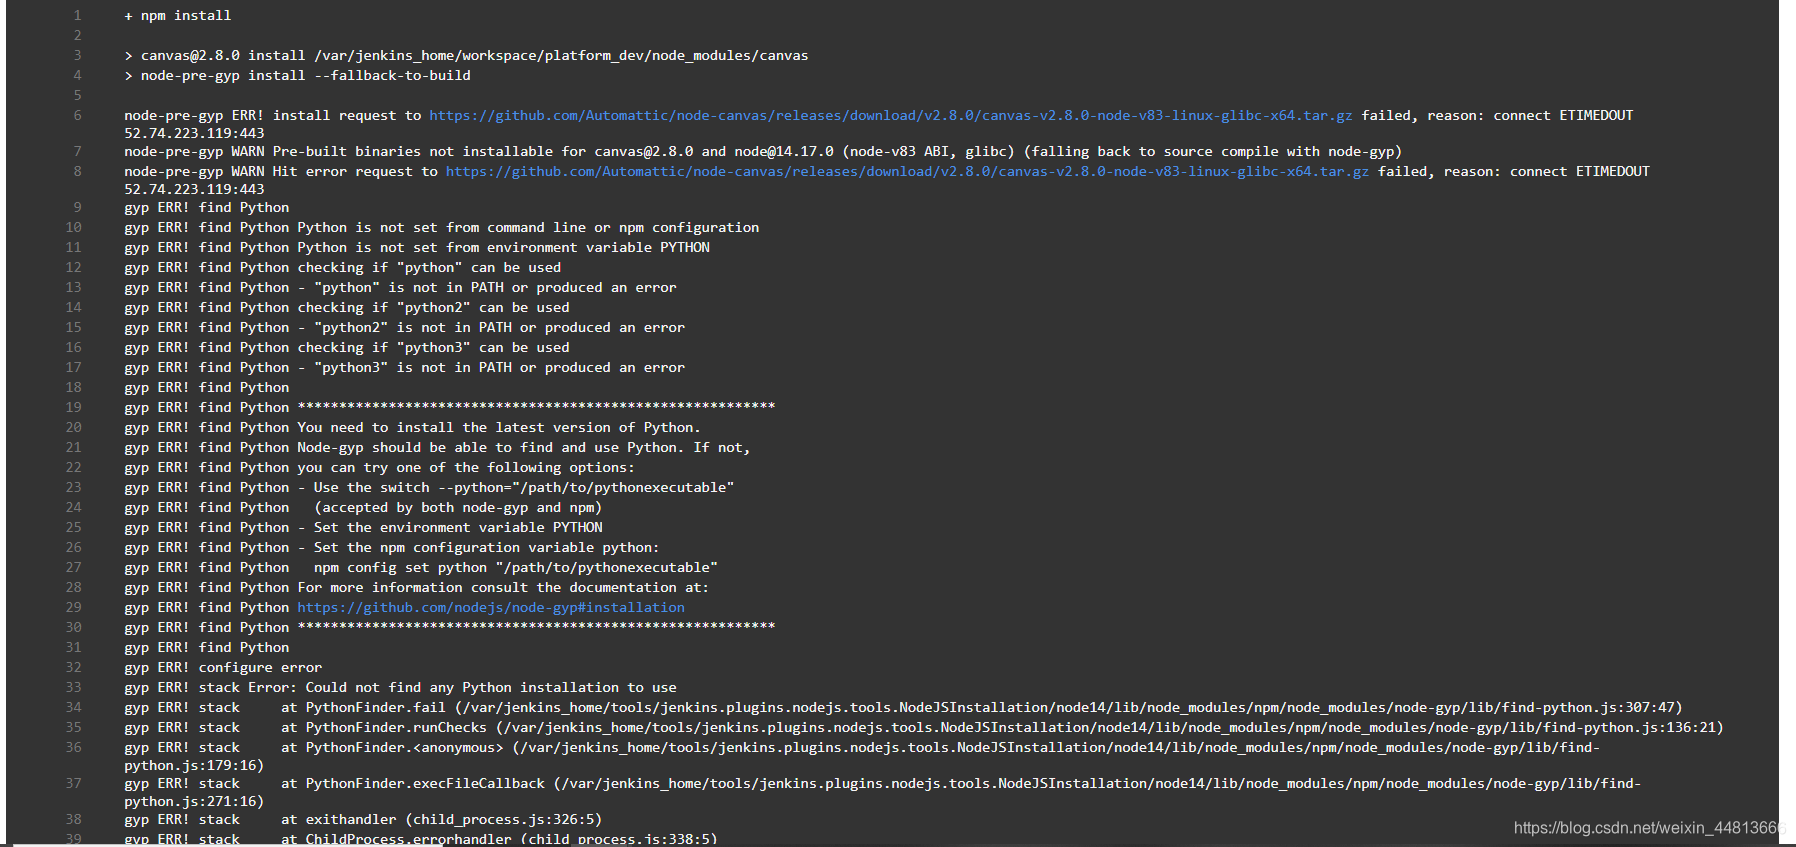Click 'PythonFinder.execFileCallback' stack trace line

coord(883,792)
